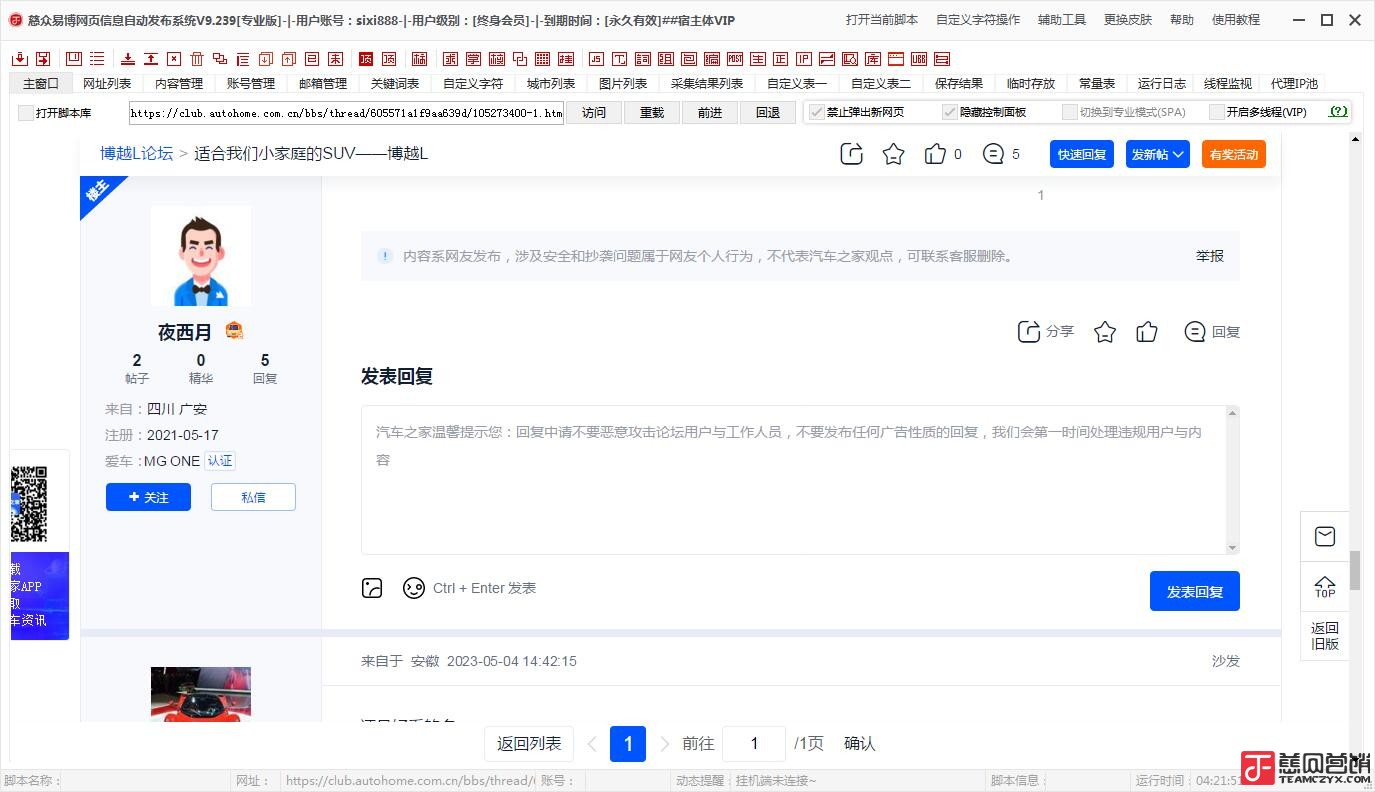Jump to page top via TOP icon
Screen dimensions: 1375x792
click(x=1325, y=588)
